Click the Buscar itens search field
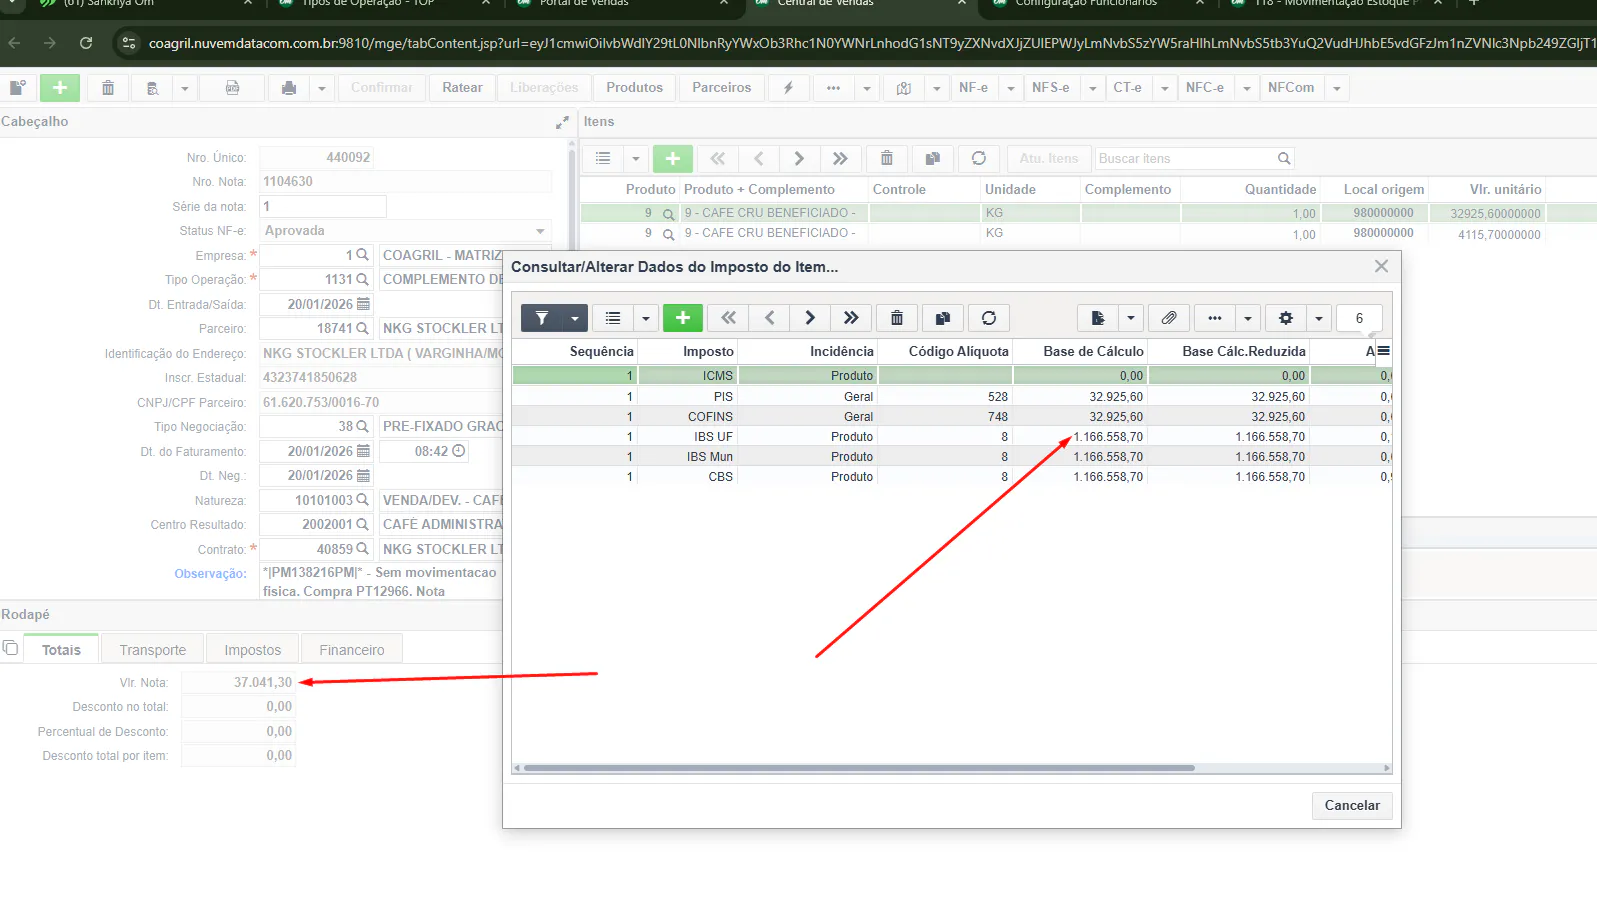1597x899 pixels. [x=1186, y=159]
